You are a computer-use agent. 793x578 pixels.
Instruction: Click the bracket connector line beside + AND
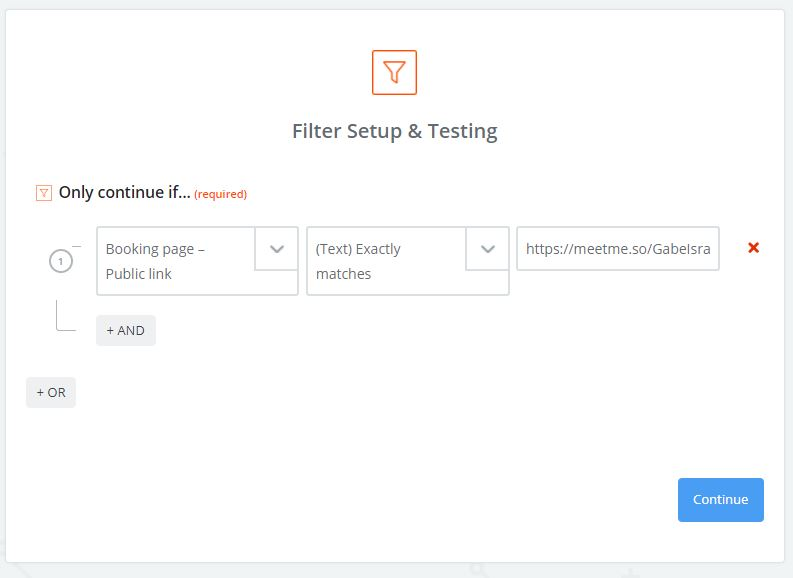click(x=62, y=320)
